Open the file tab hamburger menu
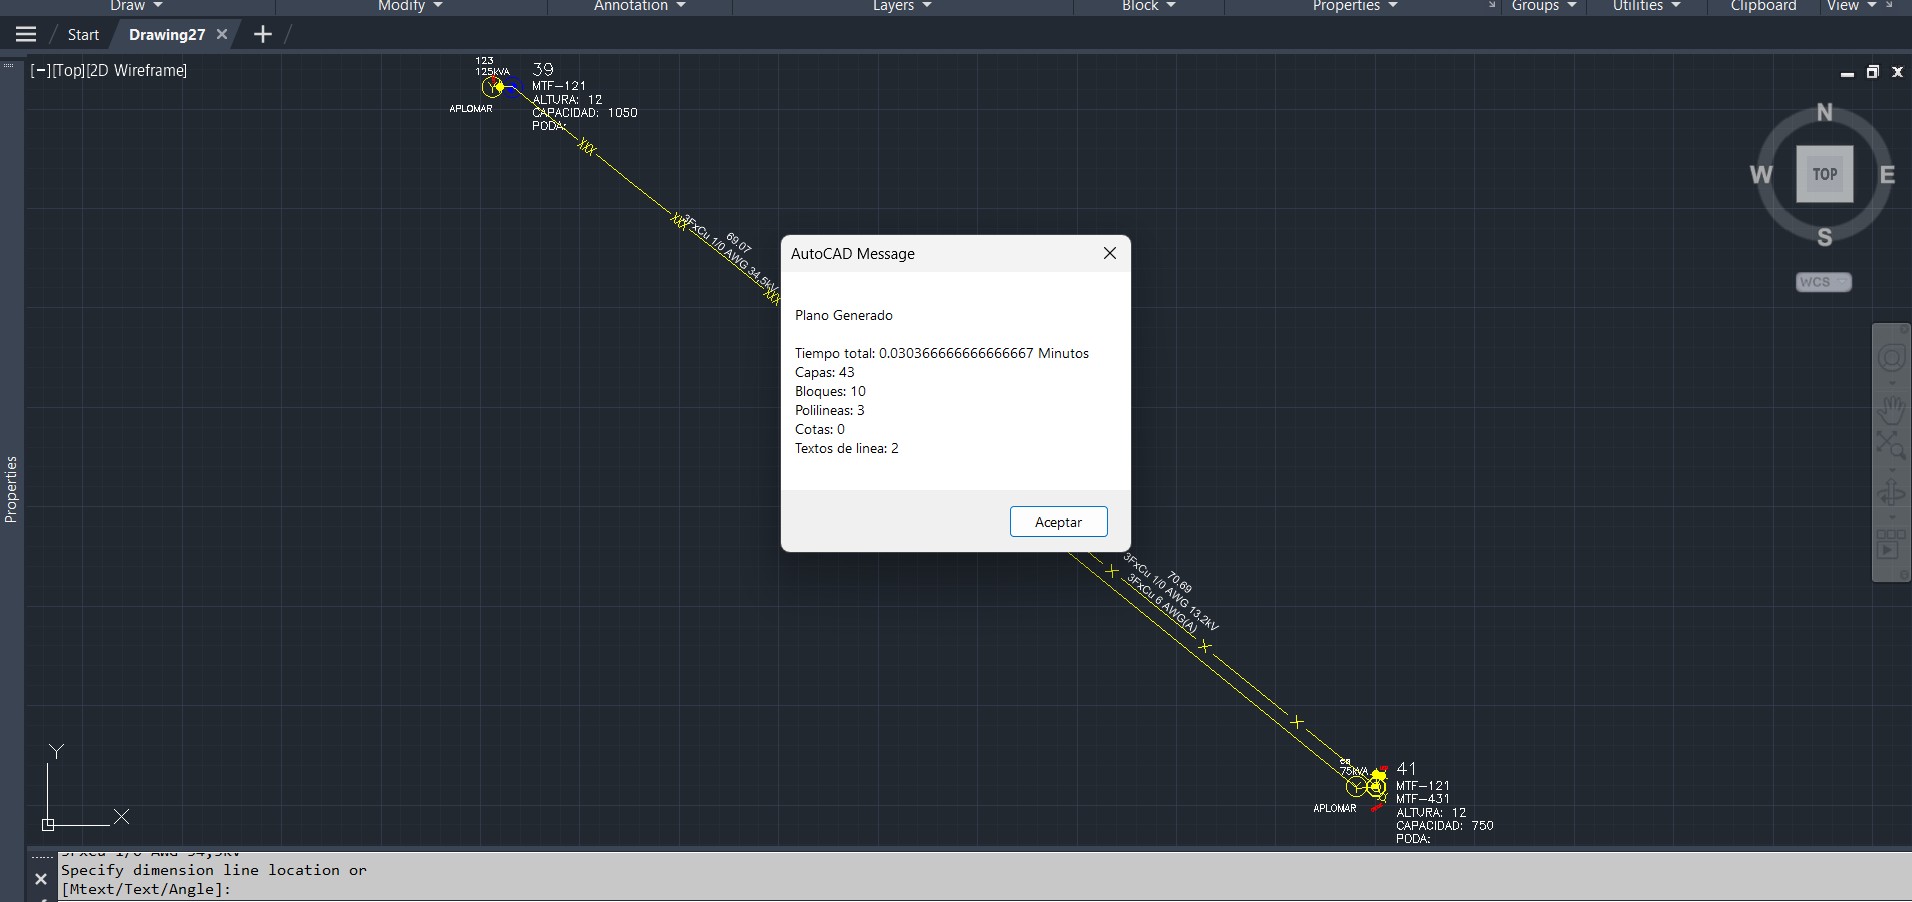This screenshot has height=902, width=1912. tap(26, 34)
